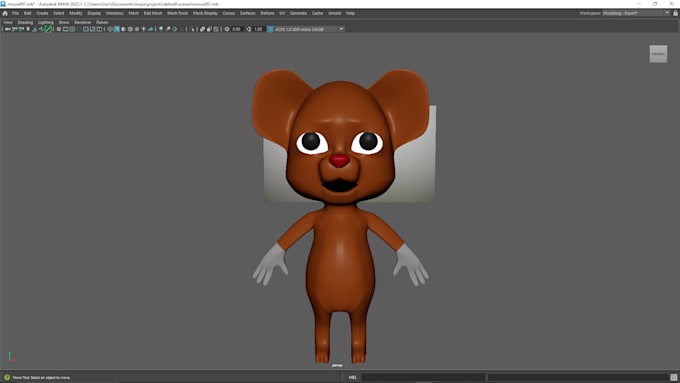This screenshot has width=680, height=383.
Task: Click the Isolate Select icon
Action: click(192, 29)
